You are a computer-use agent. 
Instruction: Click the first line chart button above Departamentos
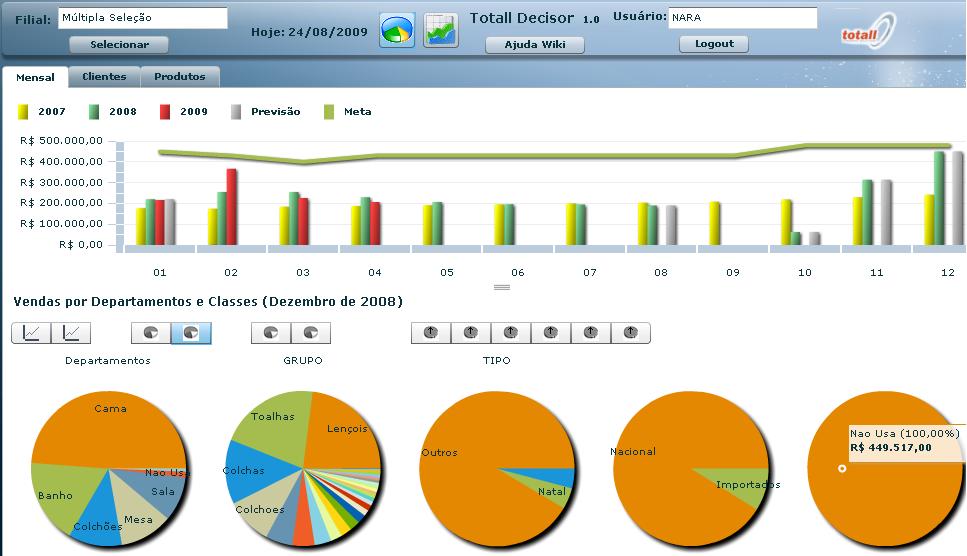[31, 333]
